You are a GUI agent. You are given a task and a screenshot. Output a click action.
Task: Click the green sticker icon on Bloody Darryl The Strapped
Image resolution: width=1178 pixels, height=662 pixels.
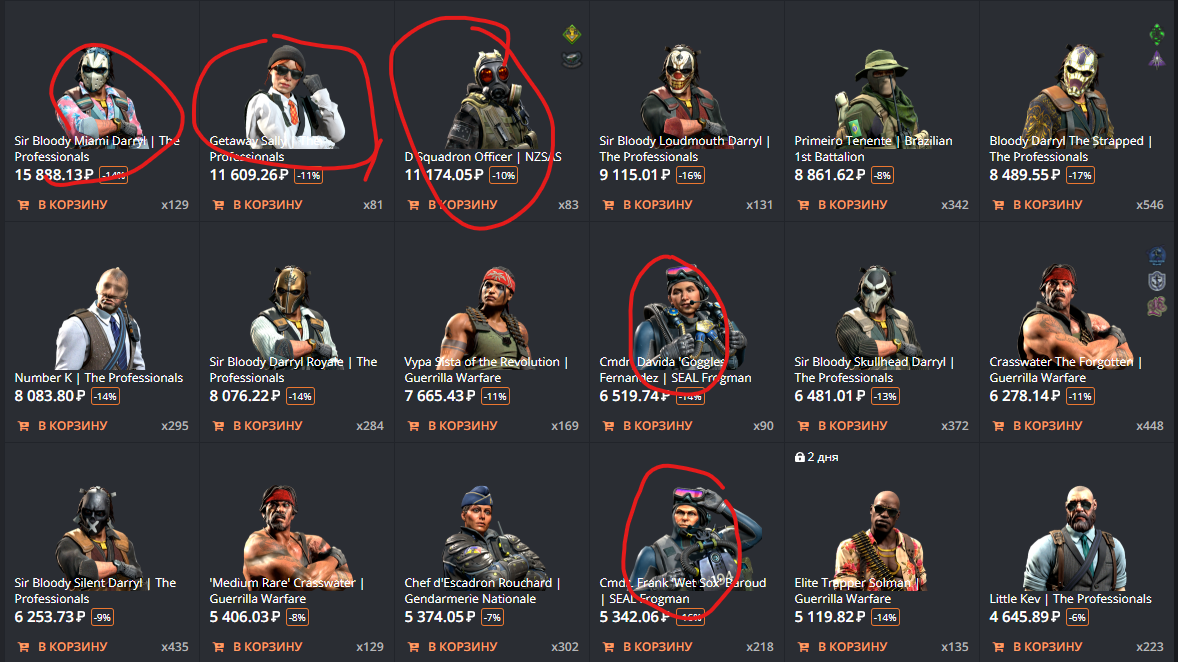1157,35
